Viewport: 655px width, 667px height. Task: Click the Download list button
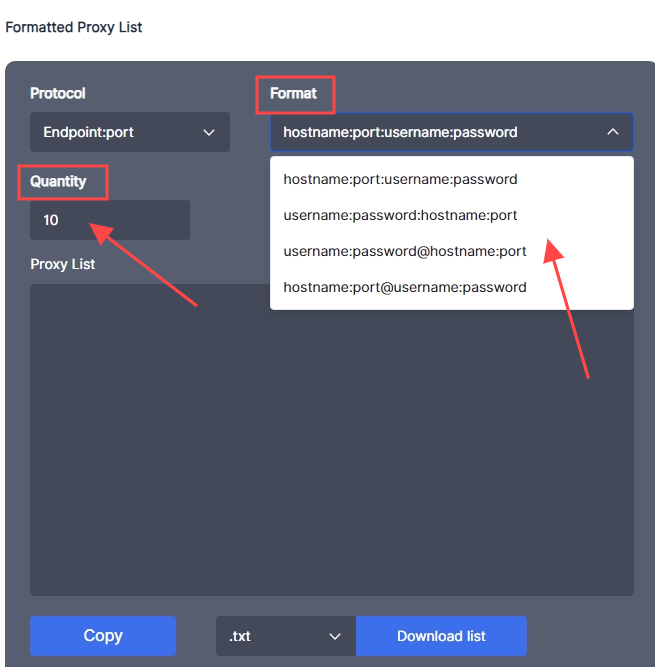(441, 636)
